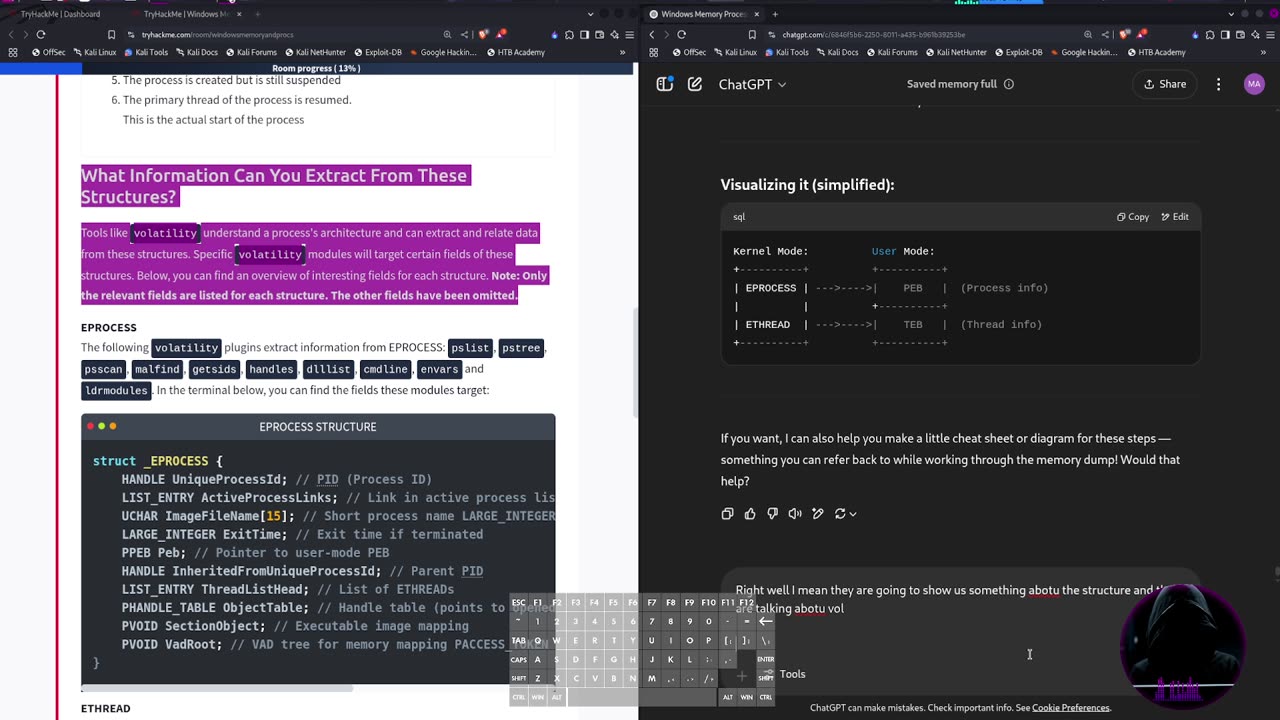Open the regenerate response dropdown

click(x=845, y=513)
